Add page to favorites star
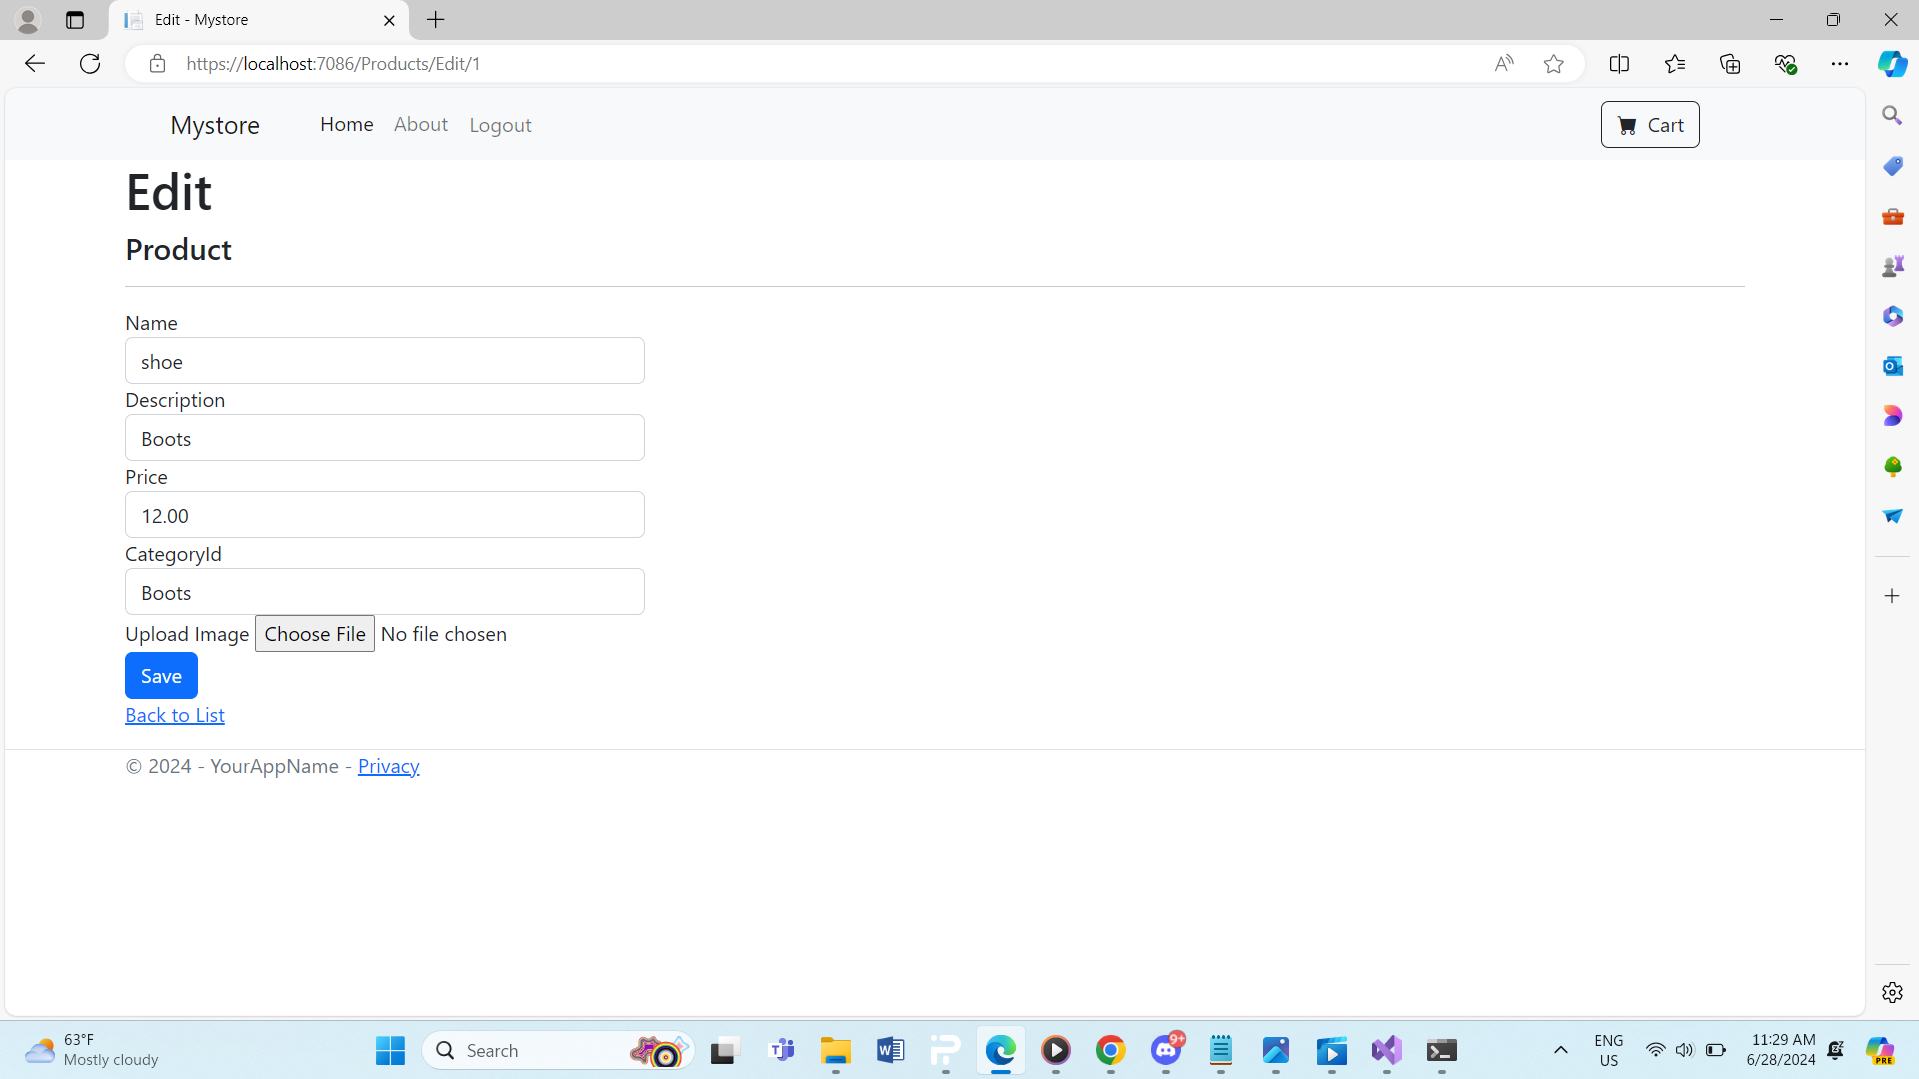This screenshot has height=1079, width=1919. point(1553,64)
